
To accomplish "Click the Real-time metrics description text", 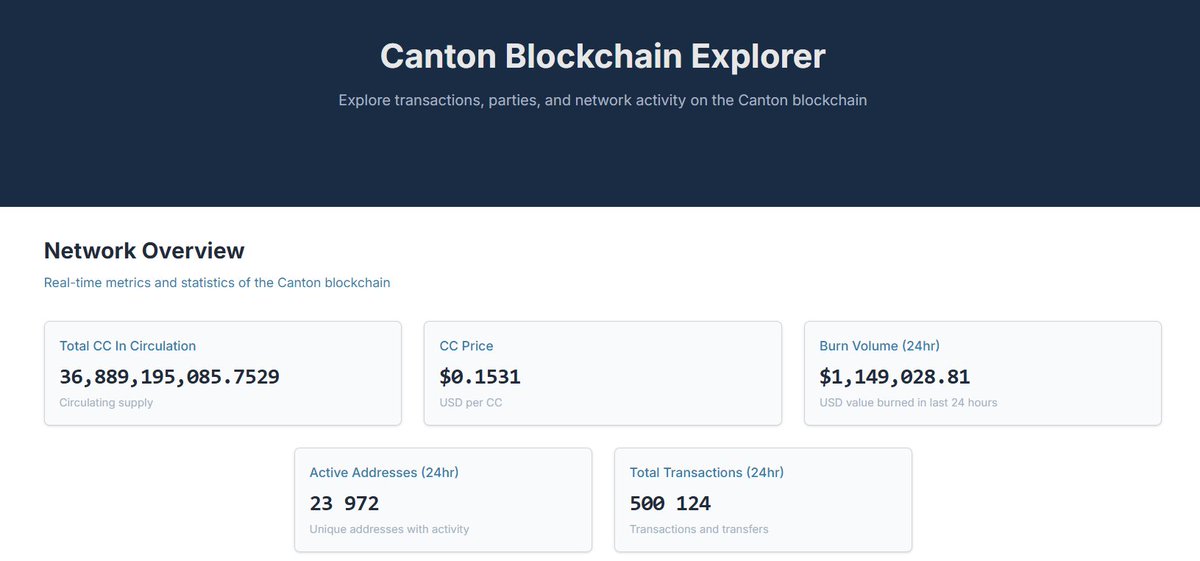I will [217, 283].
